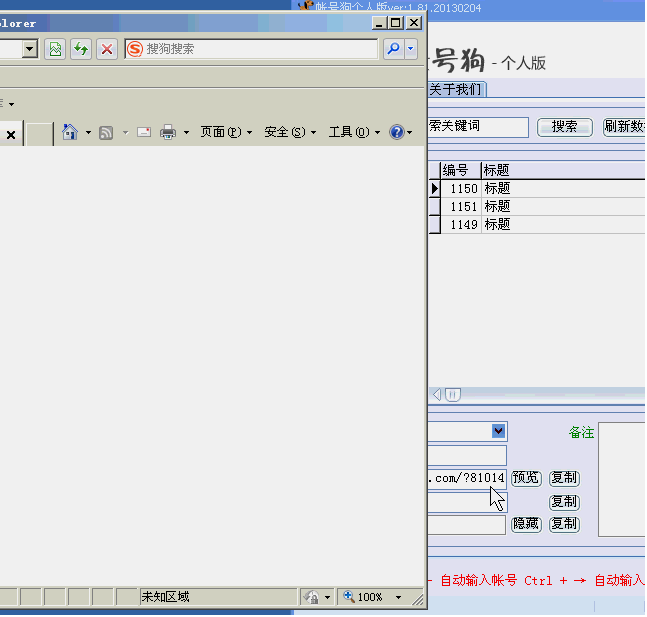Screen dimensions: 647x617
Task: Click the 未知区域 security zone status text
Action: [x=165, y=597]
